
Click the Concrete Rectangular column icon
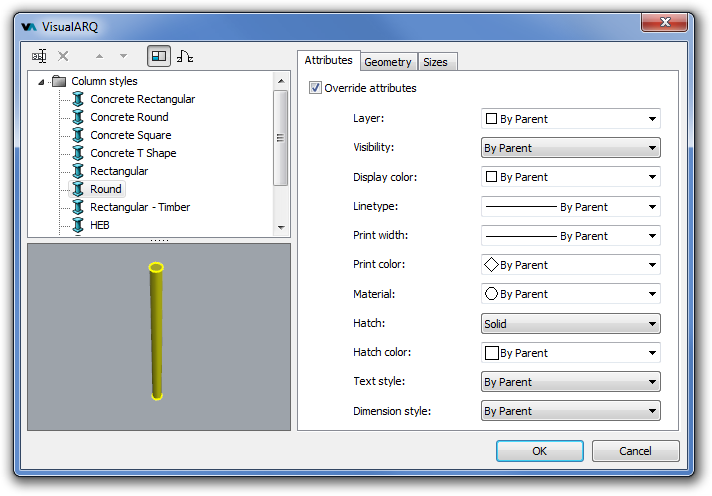78,99
